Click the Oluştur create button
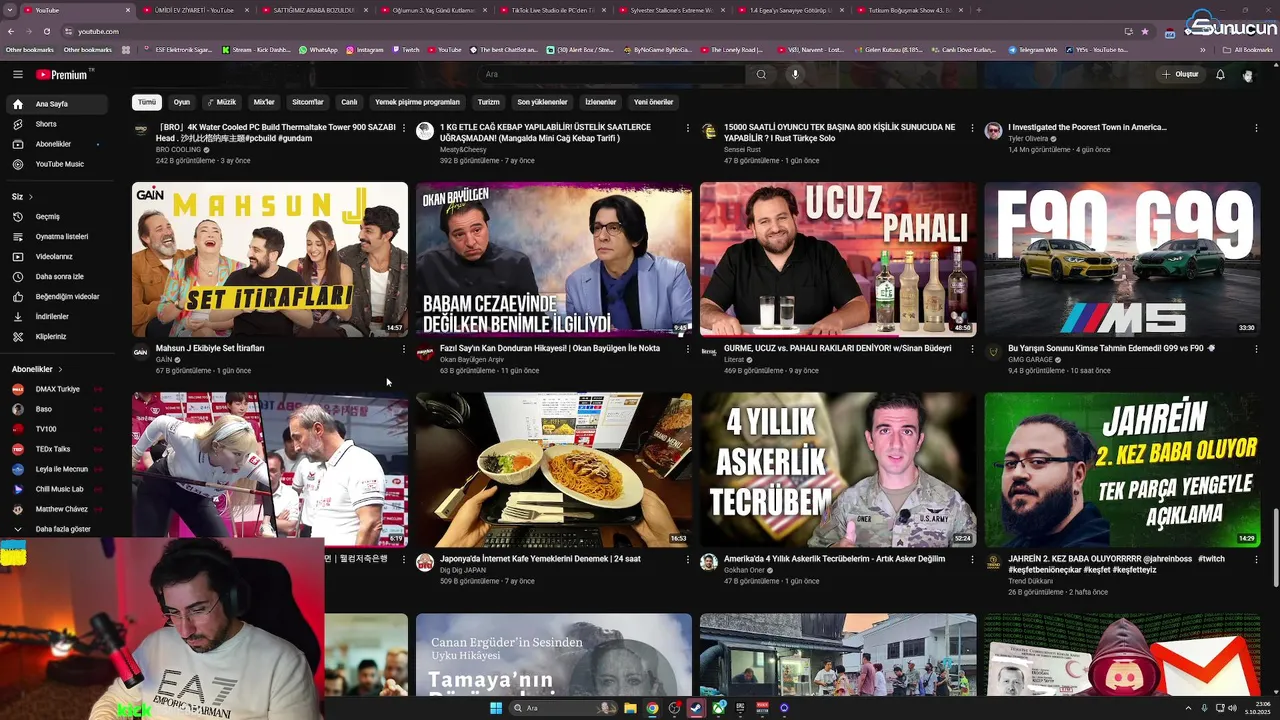The image size is (1280, 720). (x=1180, y=74)
